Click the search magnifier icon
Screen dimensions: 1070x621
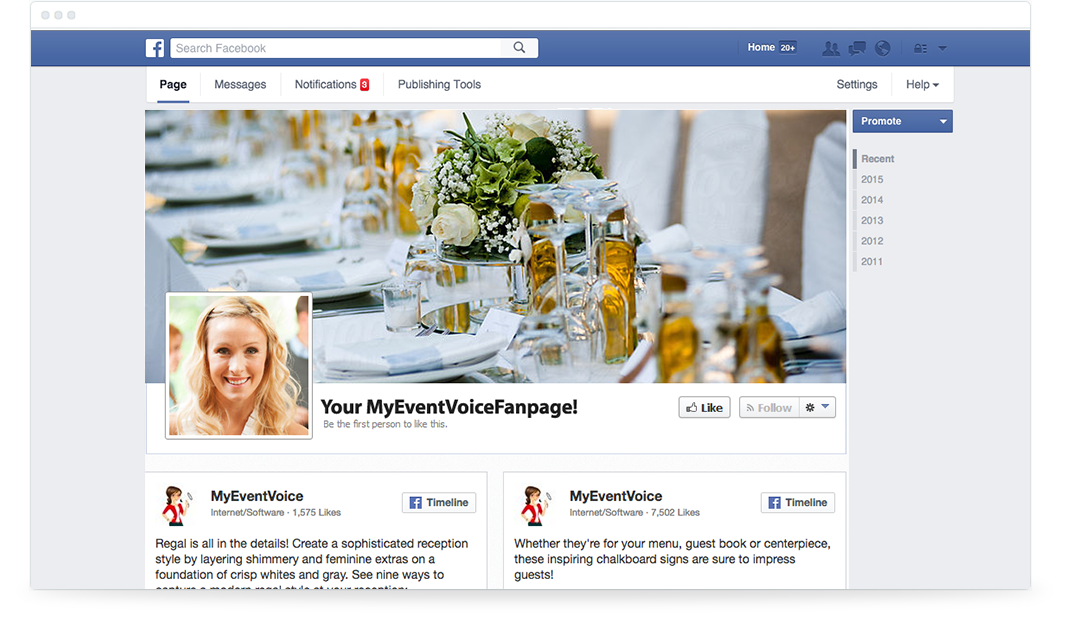click(x=519, y=48)
